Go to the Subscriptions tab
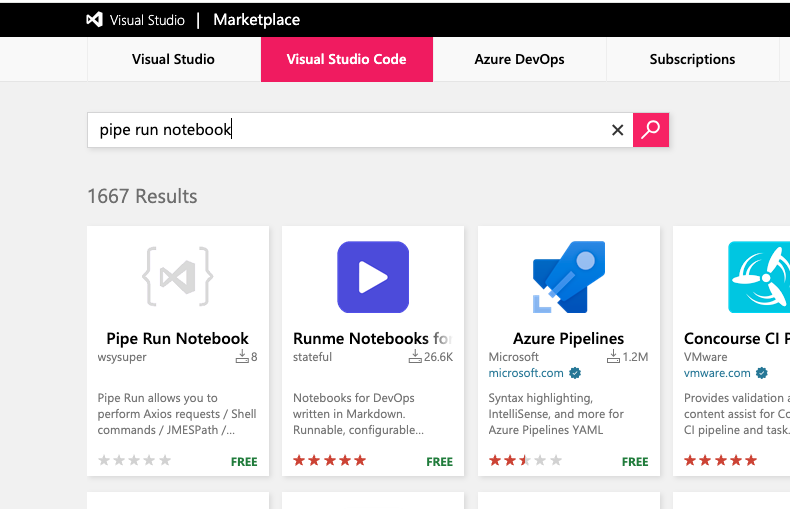The height and width of the screenshot is (509, 790). (x=692, y=59)
